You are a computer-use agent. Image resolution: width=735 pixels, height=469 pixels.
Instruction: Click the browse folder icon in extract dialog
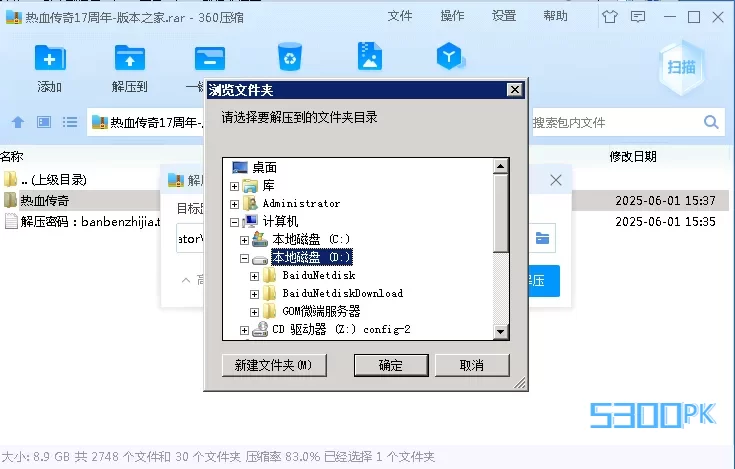coord(542,238)
